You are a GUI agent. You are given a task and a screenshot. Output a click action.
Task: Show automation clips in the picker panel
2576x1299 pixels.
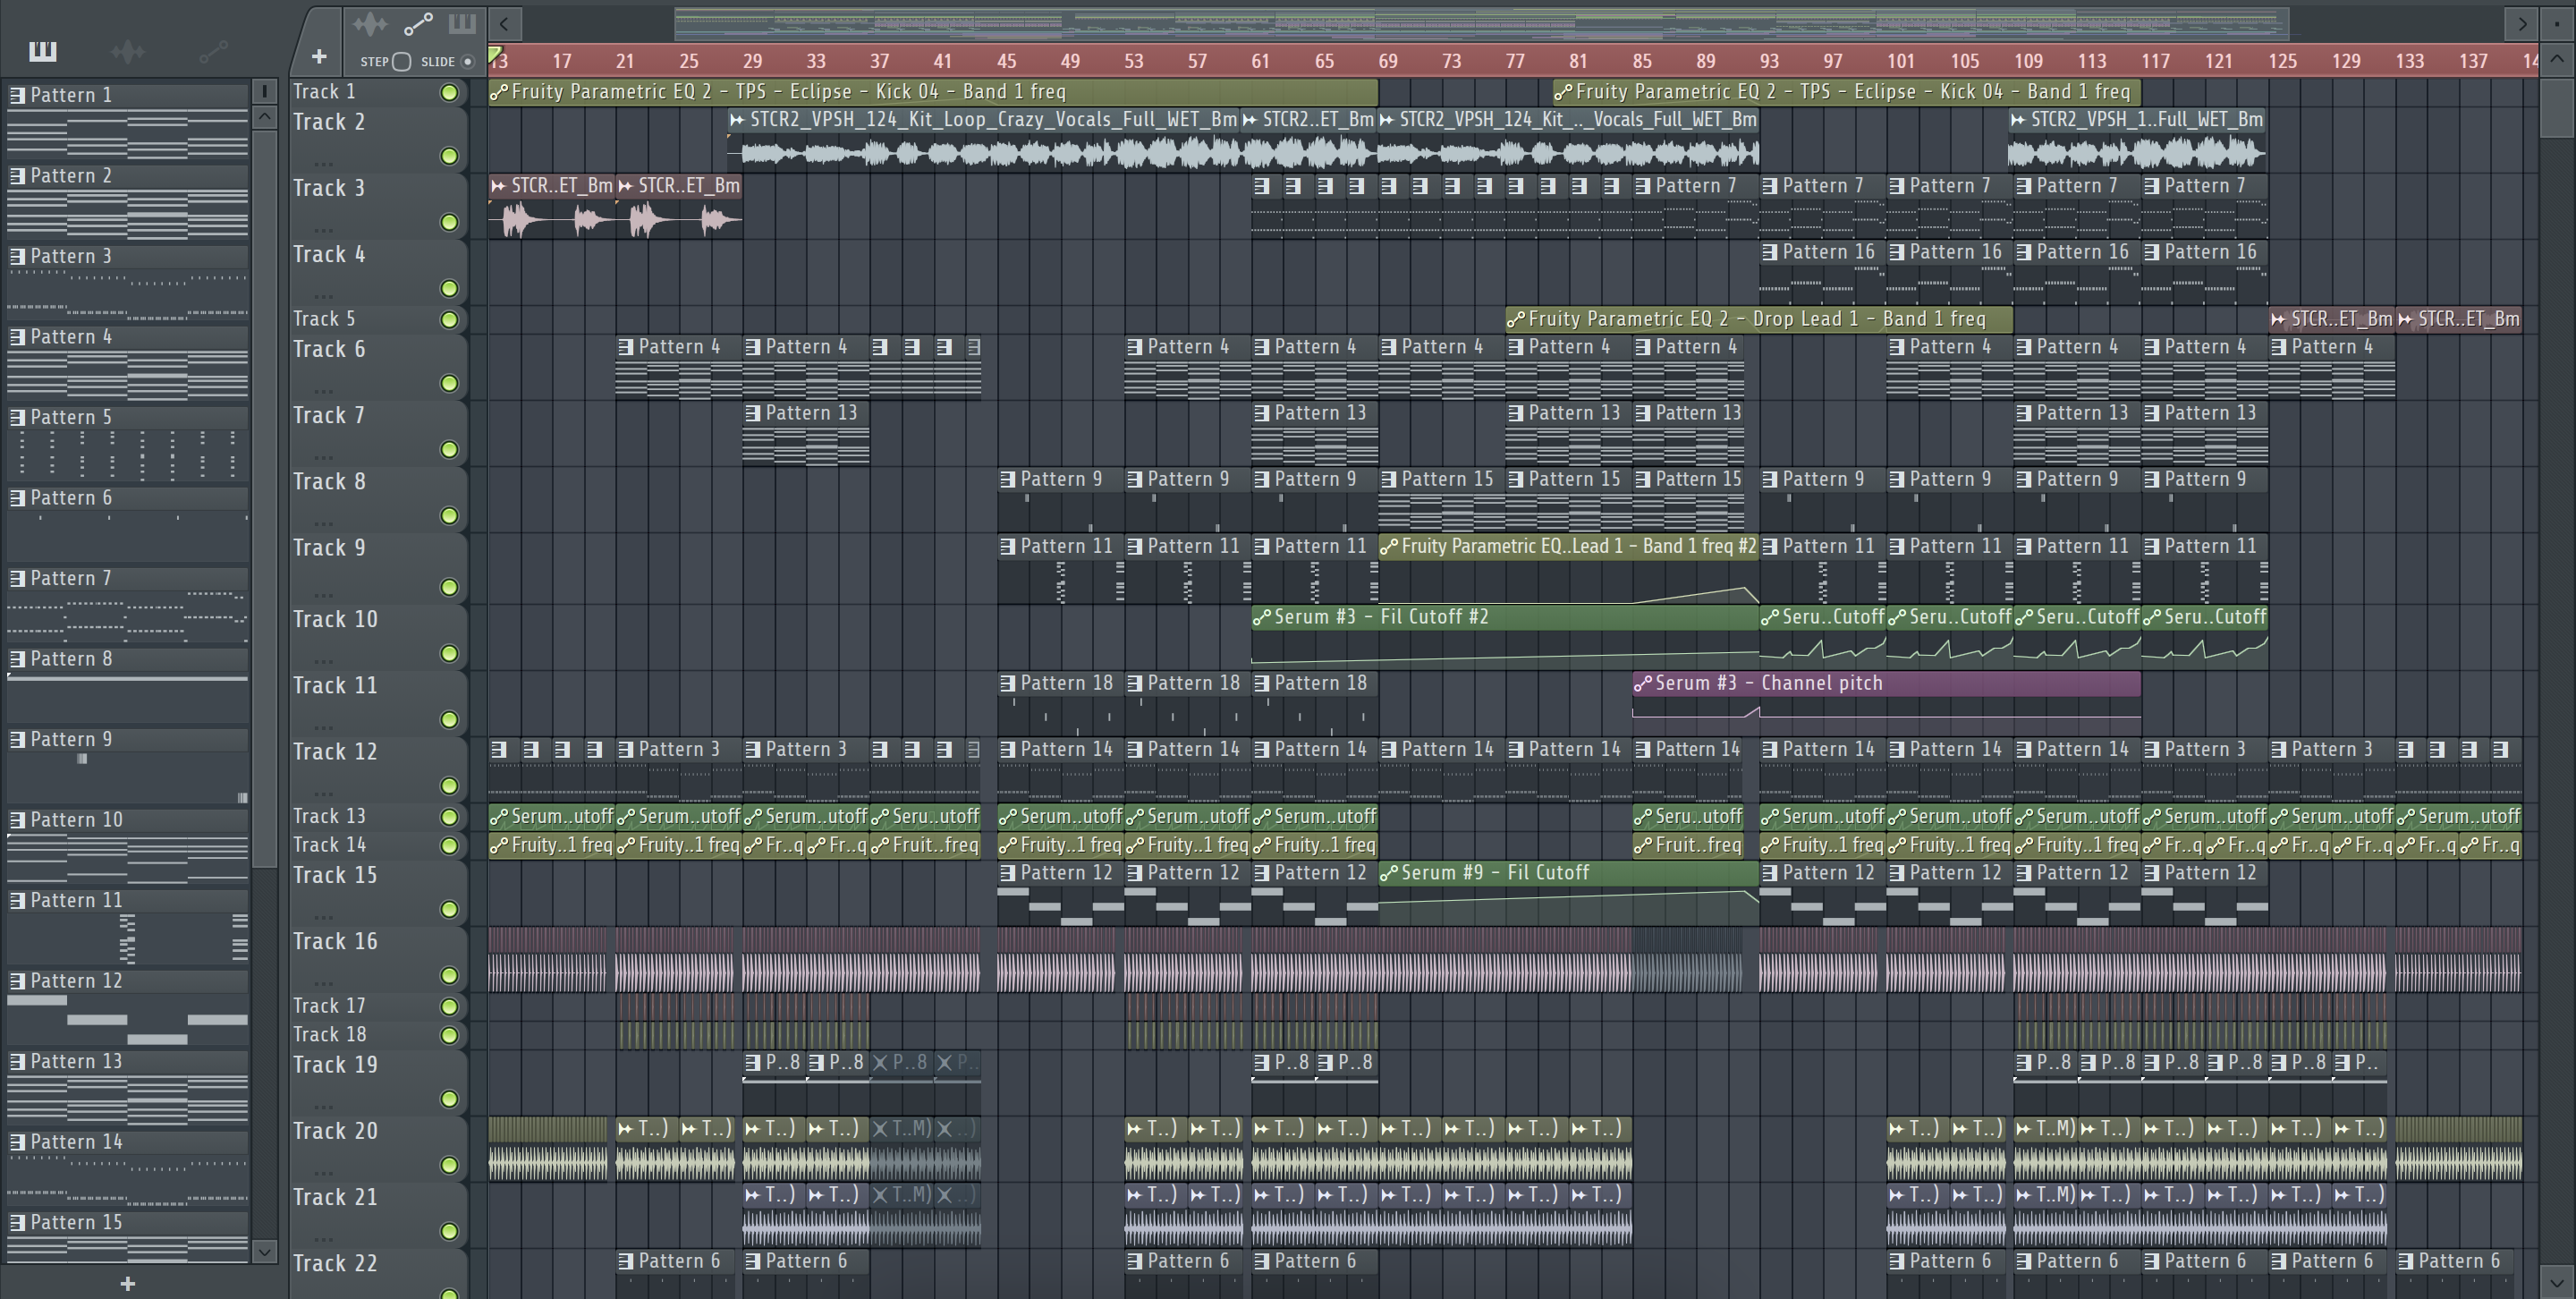click(214, 51)
